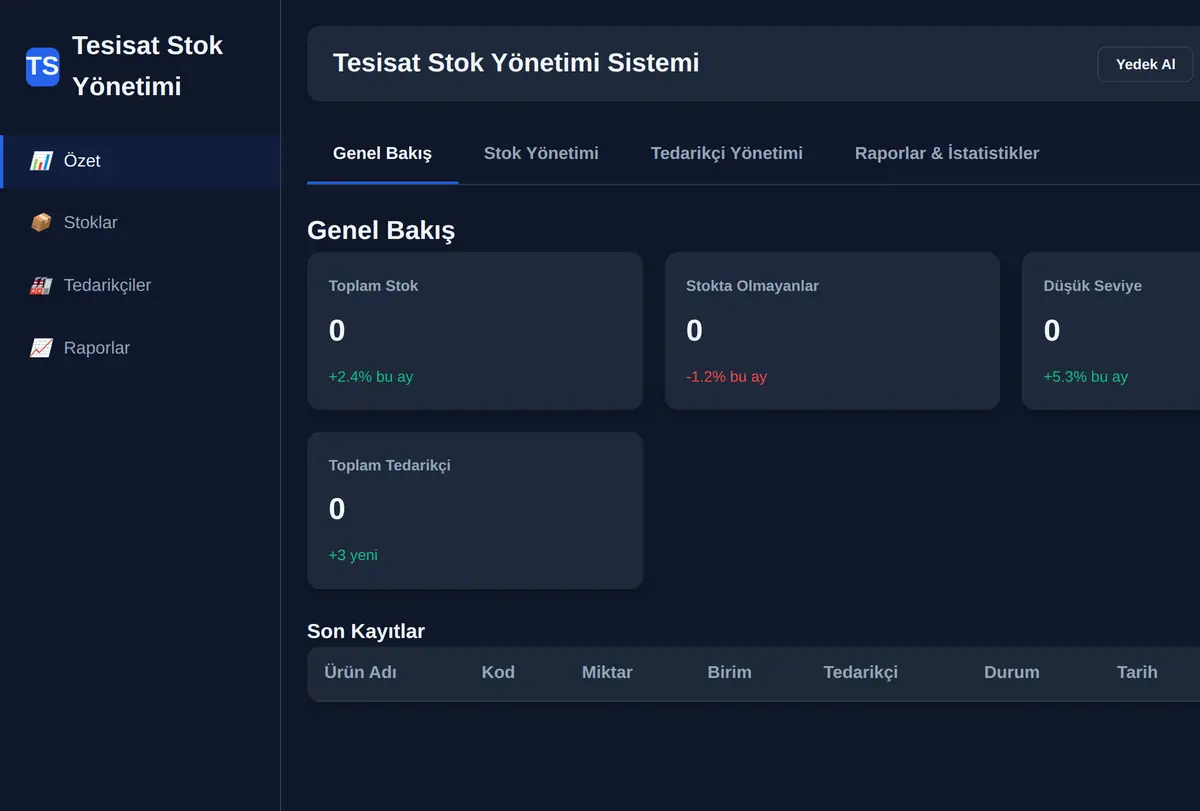The height and width of the screenshot is (811, 1200).
Task: Click the Tedarikçiler factory icon
Action: [41, 286]
